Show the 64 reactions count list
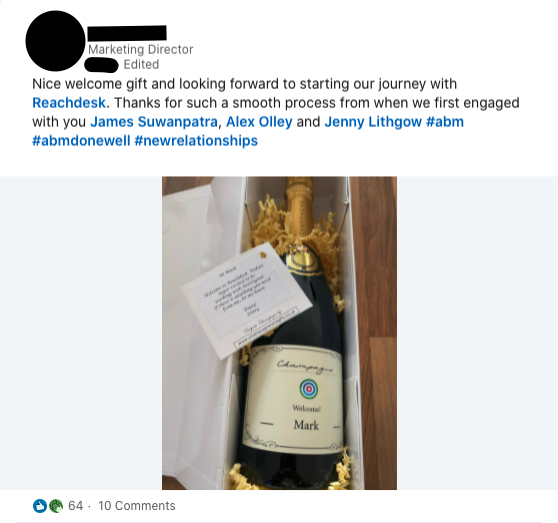Screen dimensions: 558x523 coord(75,506)
